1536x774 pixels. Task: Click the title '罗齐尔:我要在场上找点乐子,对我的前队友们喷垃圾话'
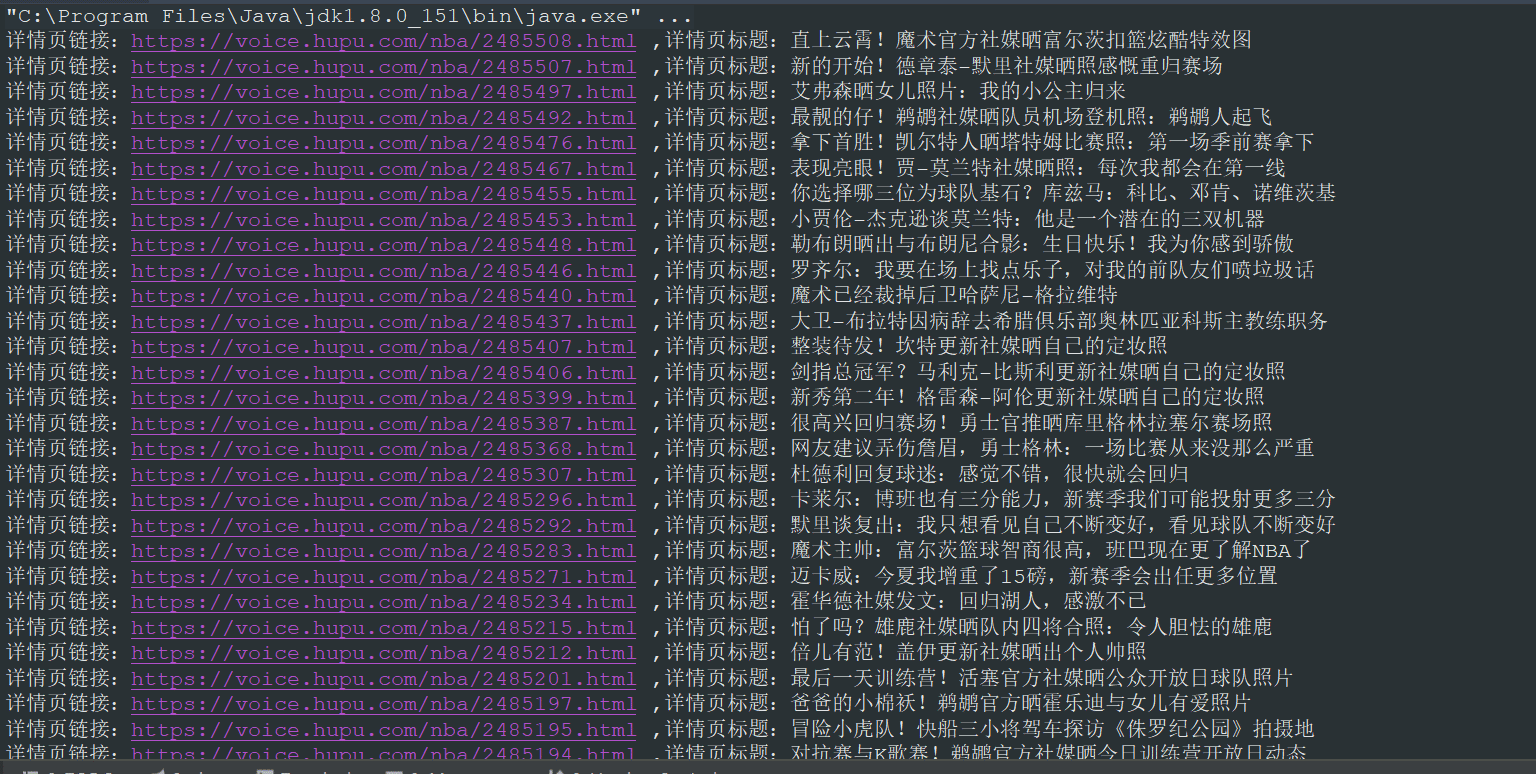[1052, 271]
